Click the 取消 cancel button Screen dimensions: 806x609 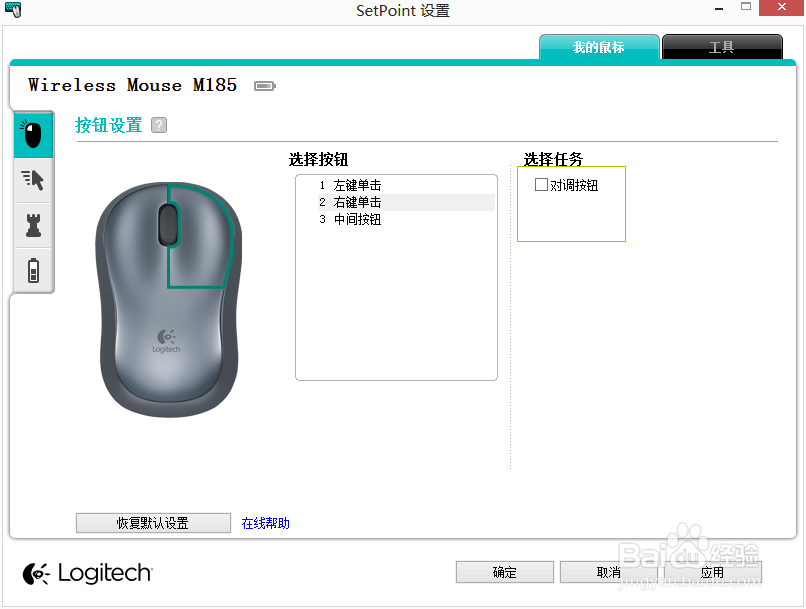(609, 572)
